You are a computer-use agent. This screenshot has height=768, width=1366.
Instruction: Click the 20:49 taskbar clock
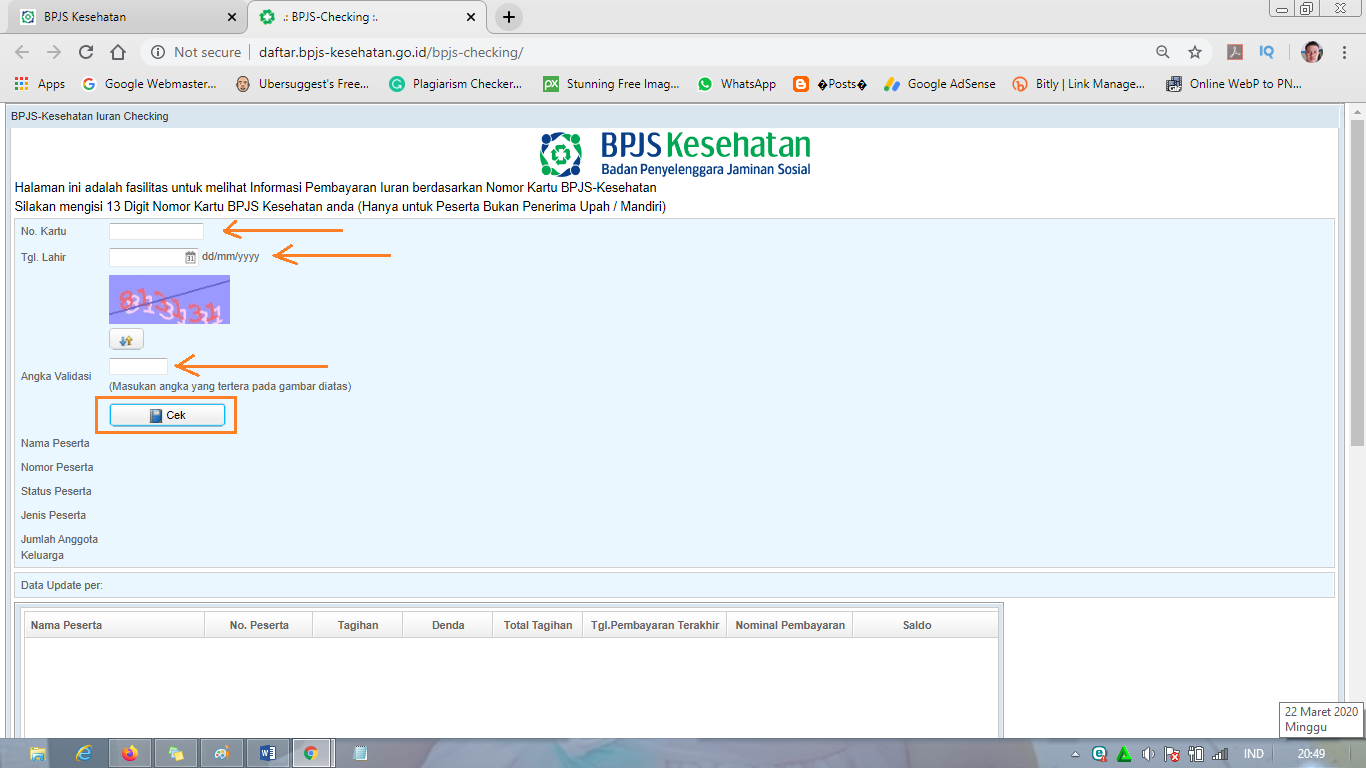[x=1311, y=754]
